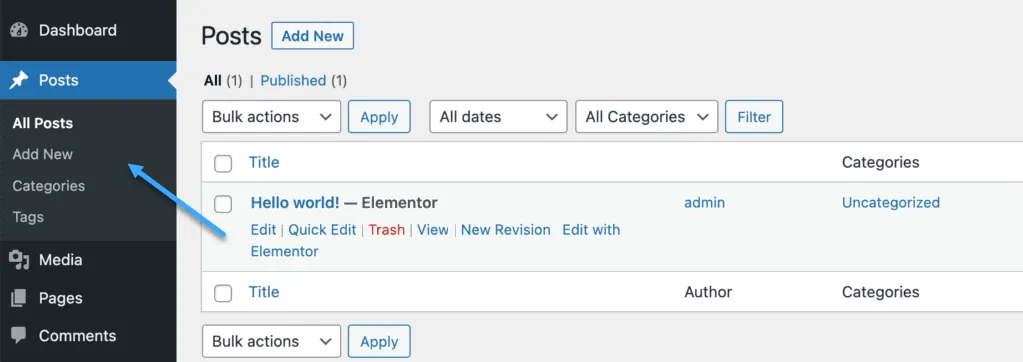
Task: Select Add New in Posts submenu
Action: click(x=42, y=155)
